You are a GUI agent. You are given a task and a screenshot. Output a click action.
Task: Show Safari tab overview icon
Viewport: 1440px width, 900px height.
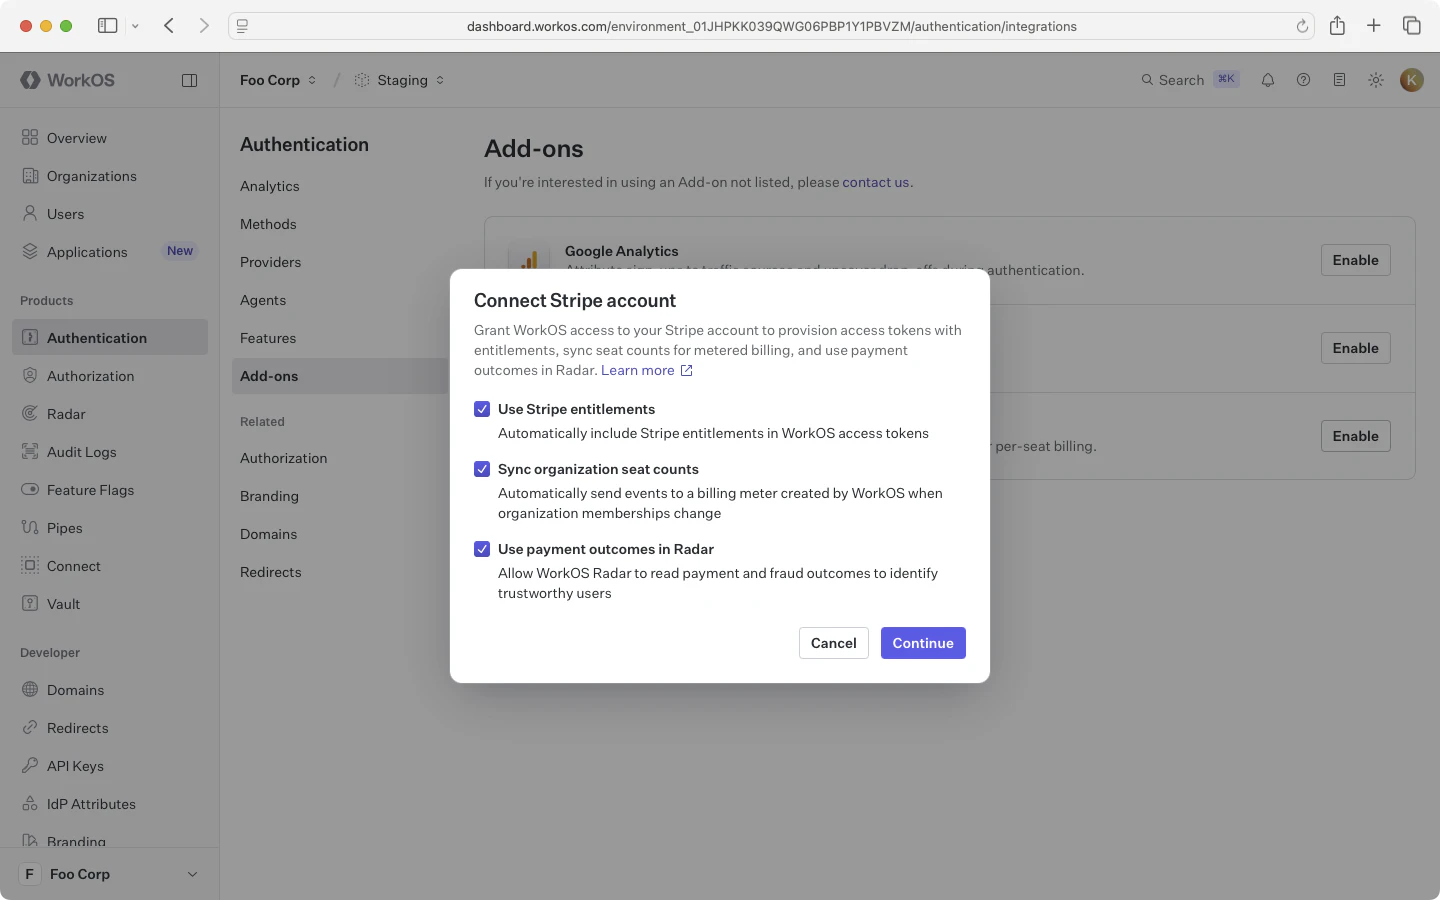pyautogui.click(x=1412, y=26)
